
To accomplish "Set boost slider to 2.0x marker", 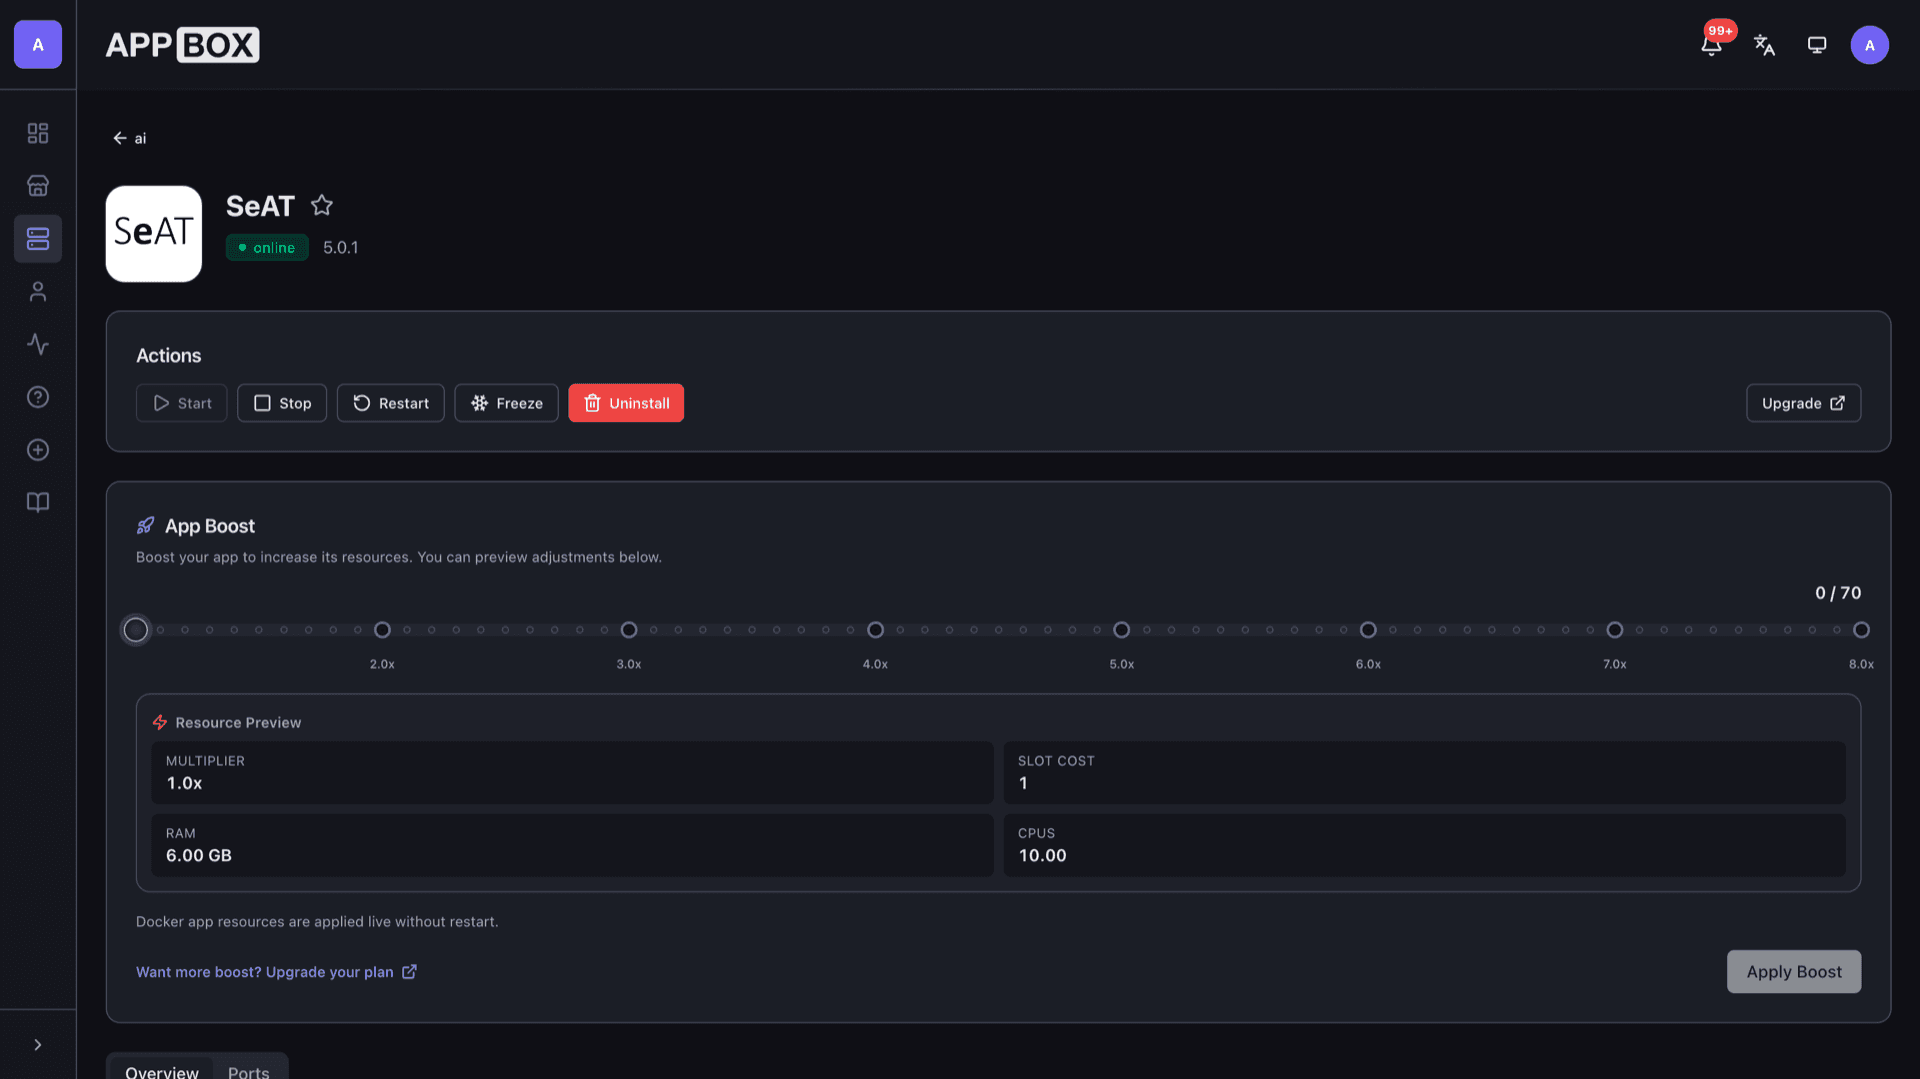I will click(382, 630).
